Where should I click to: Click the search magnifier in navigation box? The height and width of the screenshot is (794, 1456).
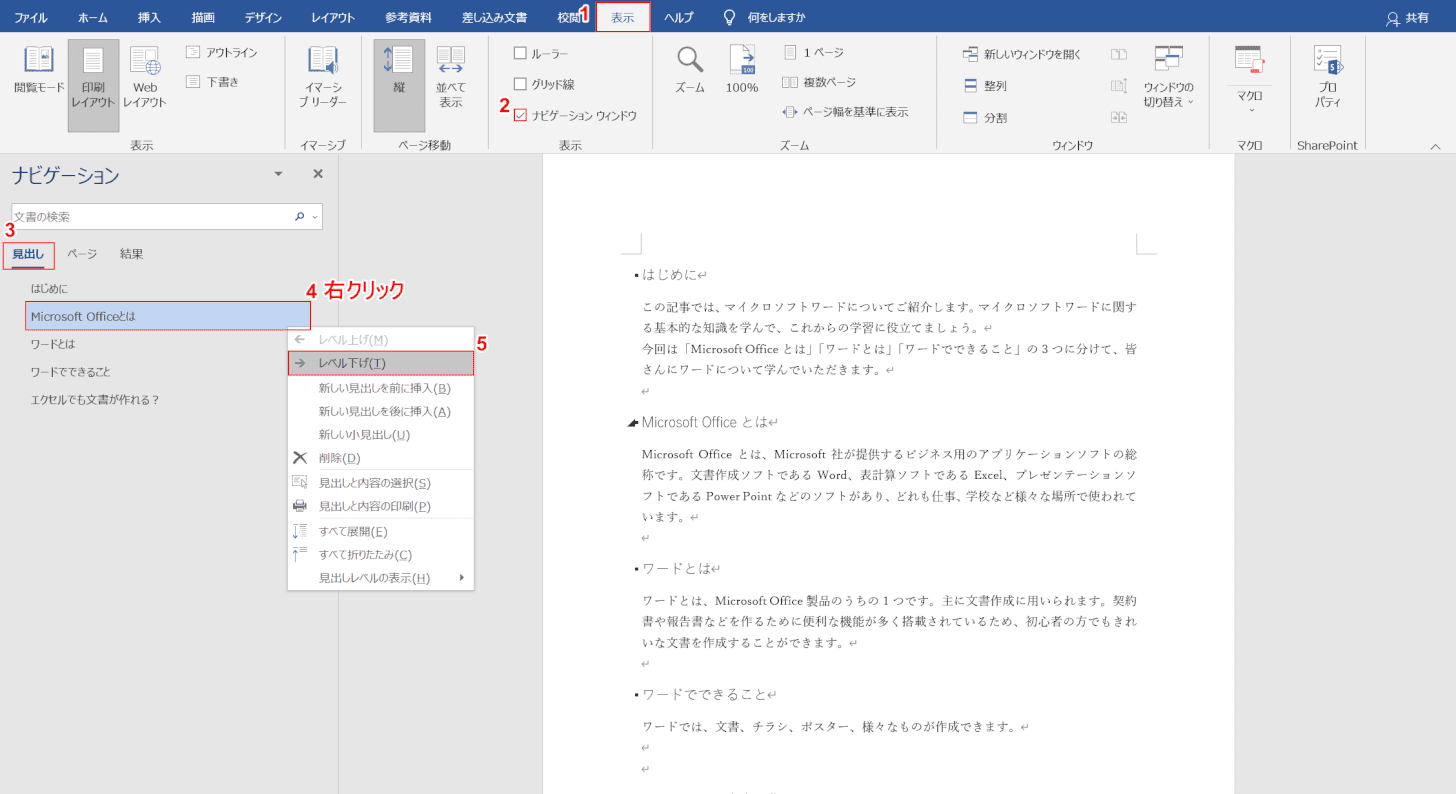[299, 216]
